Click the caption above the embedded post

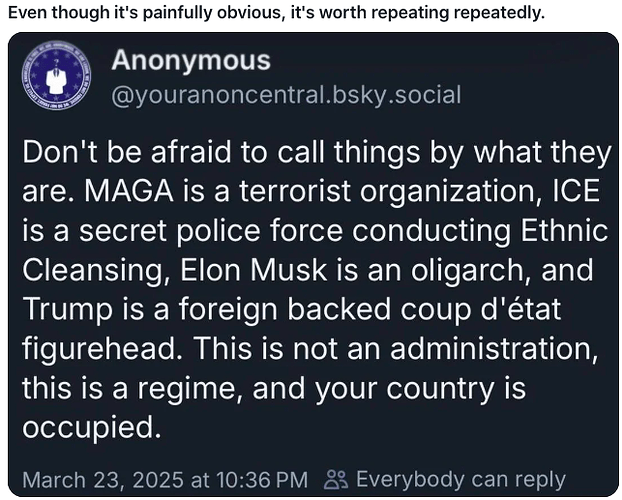point(276,13)
